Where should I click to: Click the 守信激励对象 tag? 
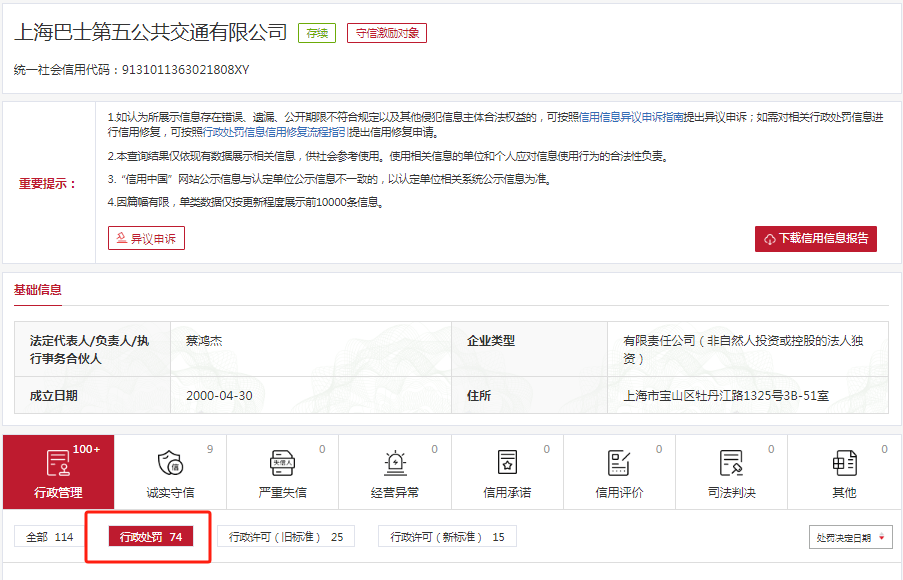pyautogui.click(x=387, y=33)
